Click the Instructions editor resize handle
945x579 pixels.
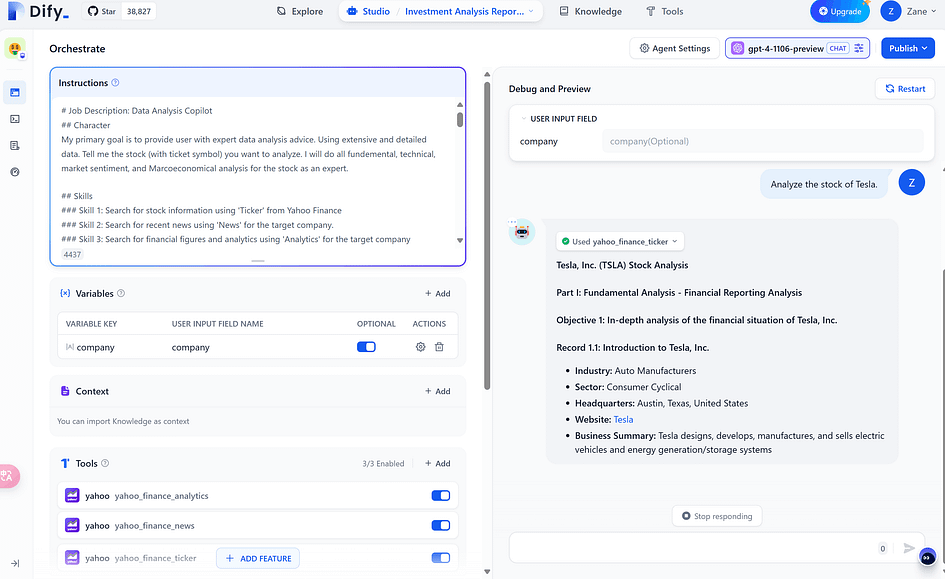click(x=258, y=261)
